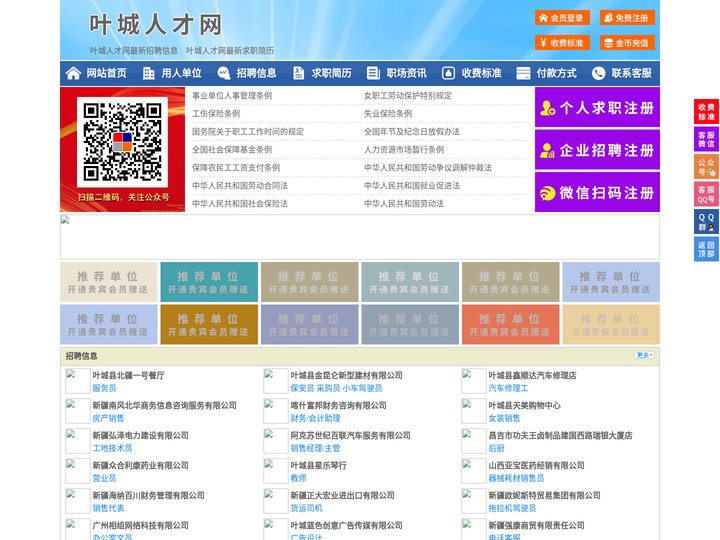720x540 pixels.
Task: Click the 客服QQ号 pink side icon
Action: pos(706,194)
